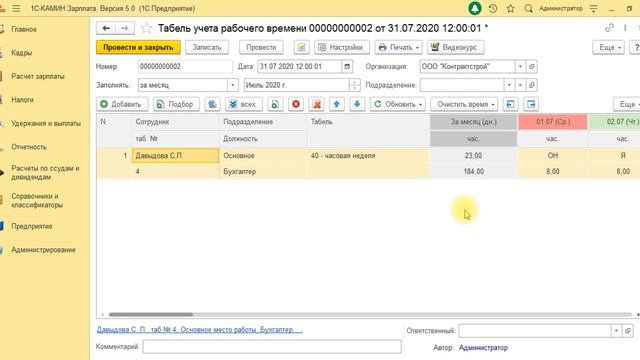
Task: Expand Подразделение dropdown arrow
Action: click(509, 85)
